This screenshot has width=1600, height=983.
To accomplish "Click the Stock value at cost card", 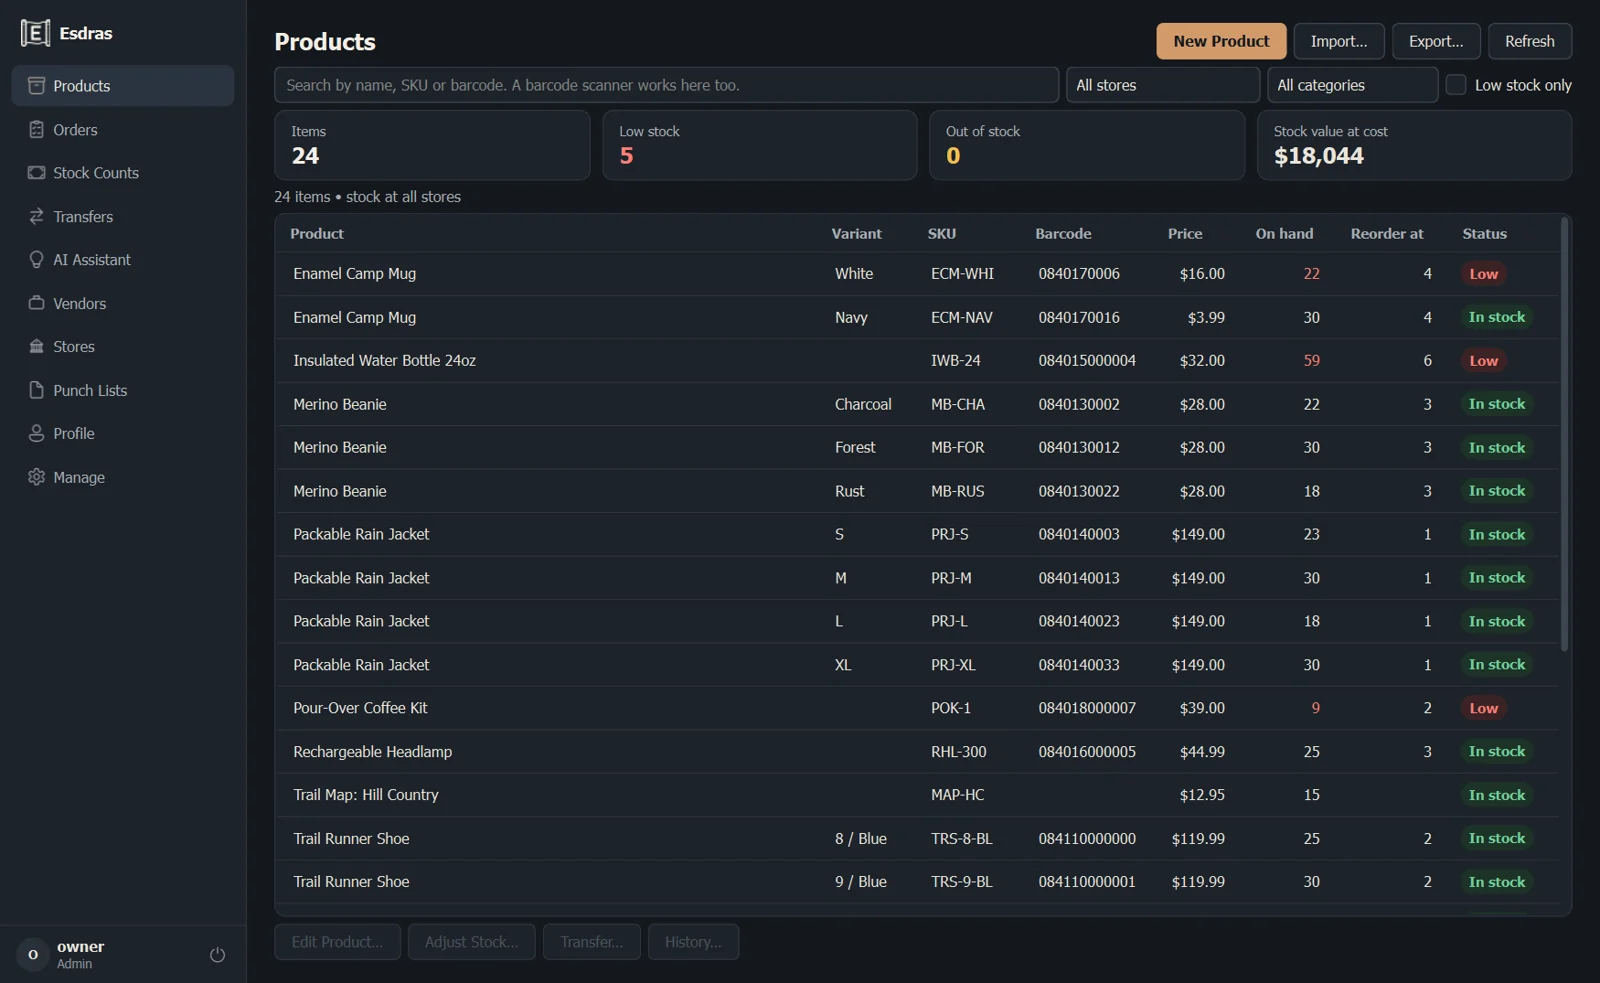I will pyautogui.click(x=1414, y=145).
